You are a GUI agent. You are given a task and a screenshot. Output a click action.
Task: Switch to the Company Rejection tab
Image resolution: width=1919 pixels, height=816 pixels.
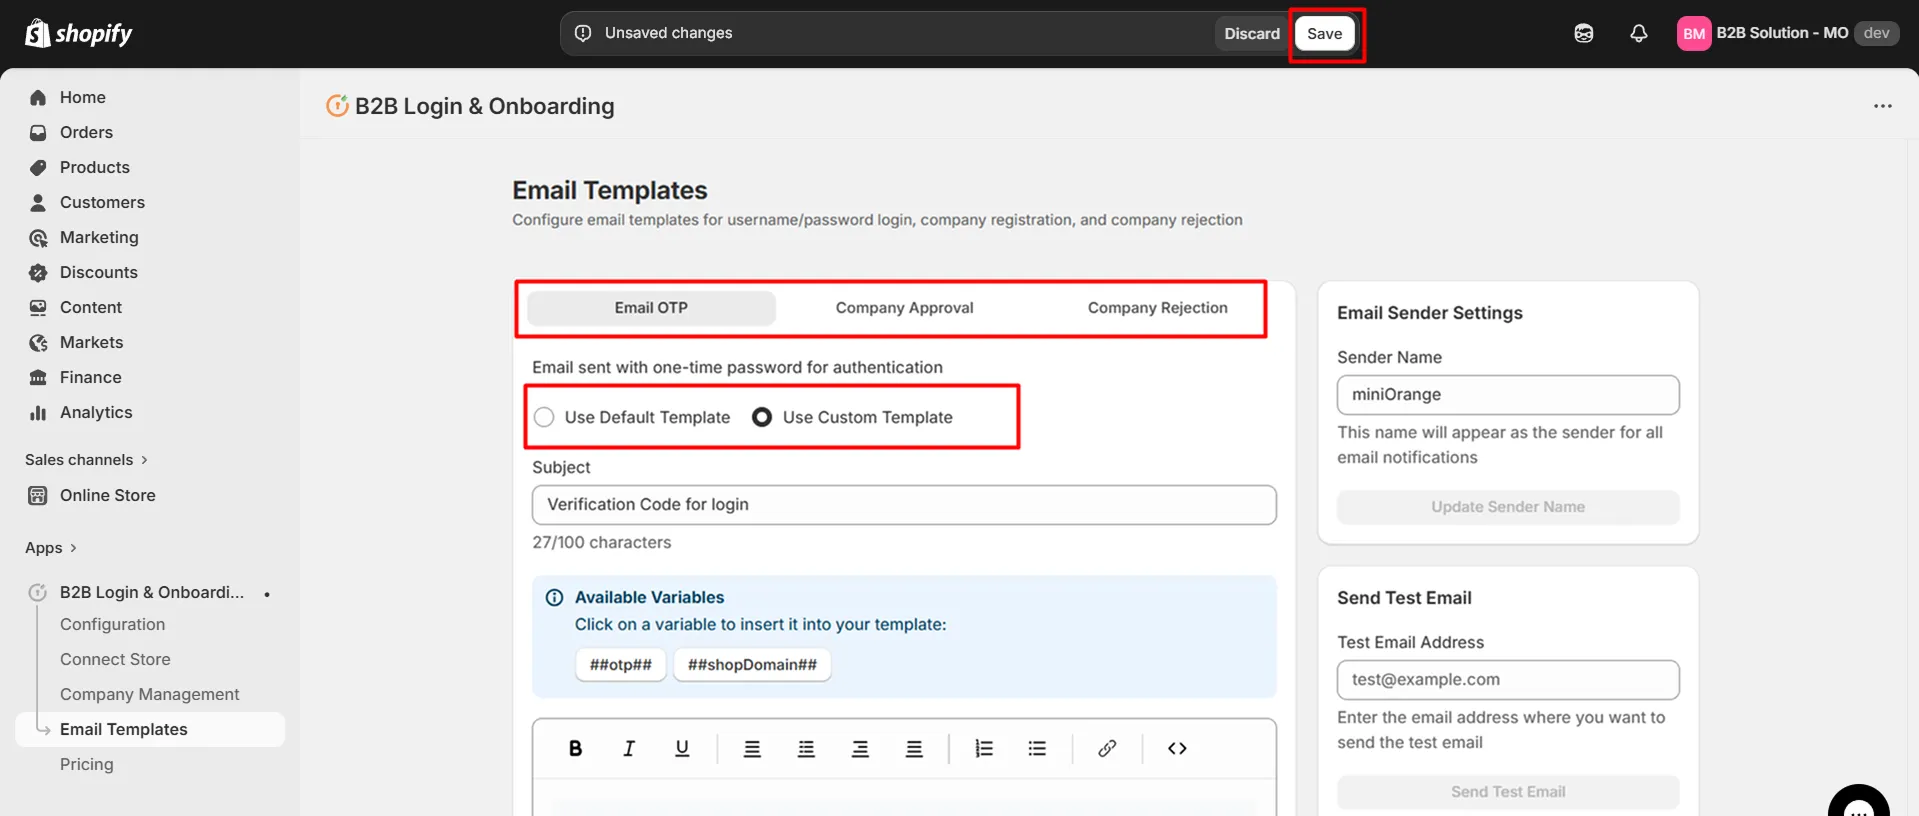1157,308
